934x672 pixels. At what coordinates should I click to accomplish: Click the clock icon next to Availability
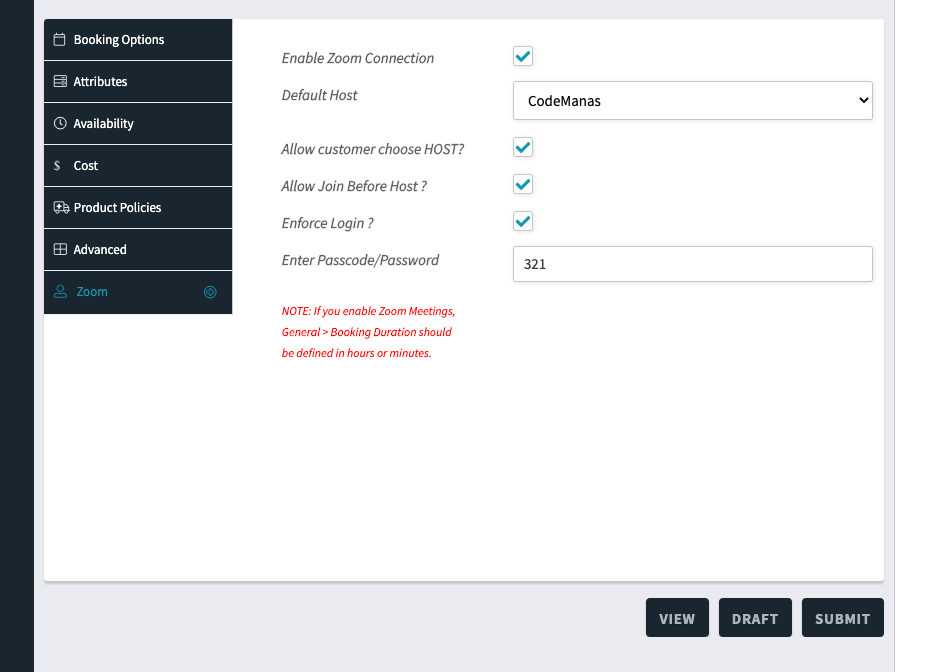pyautogui.click(x=60, y=124)
